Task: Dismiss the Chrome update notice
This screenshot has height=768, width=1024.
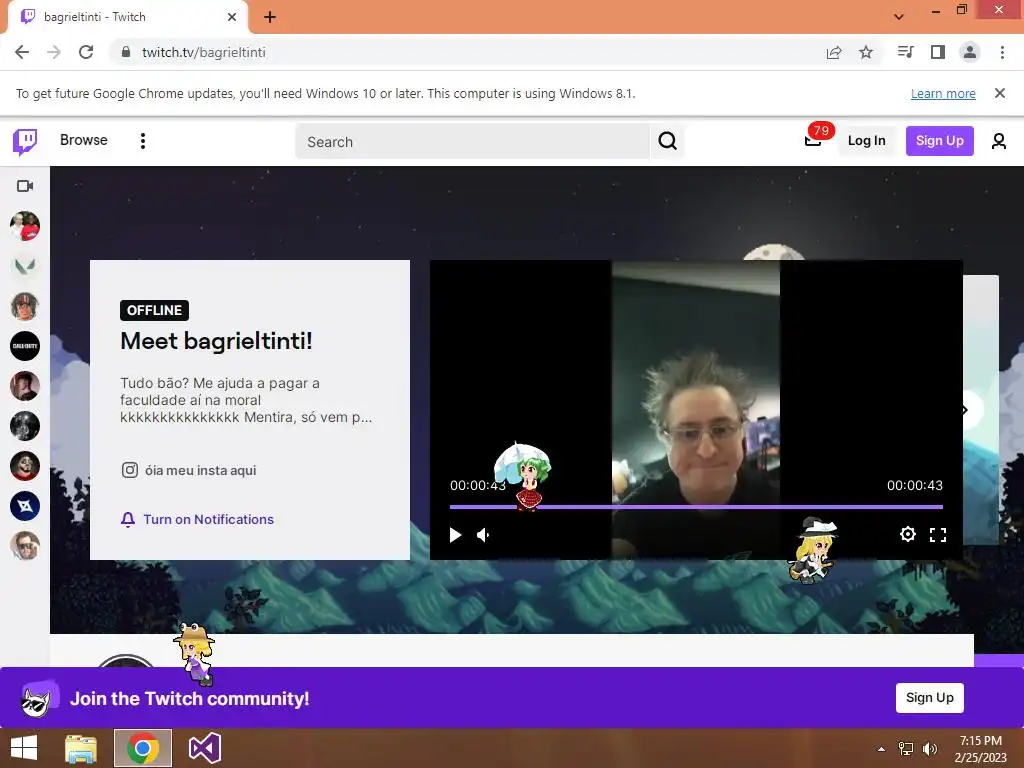Action: [x=999, y=93]
